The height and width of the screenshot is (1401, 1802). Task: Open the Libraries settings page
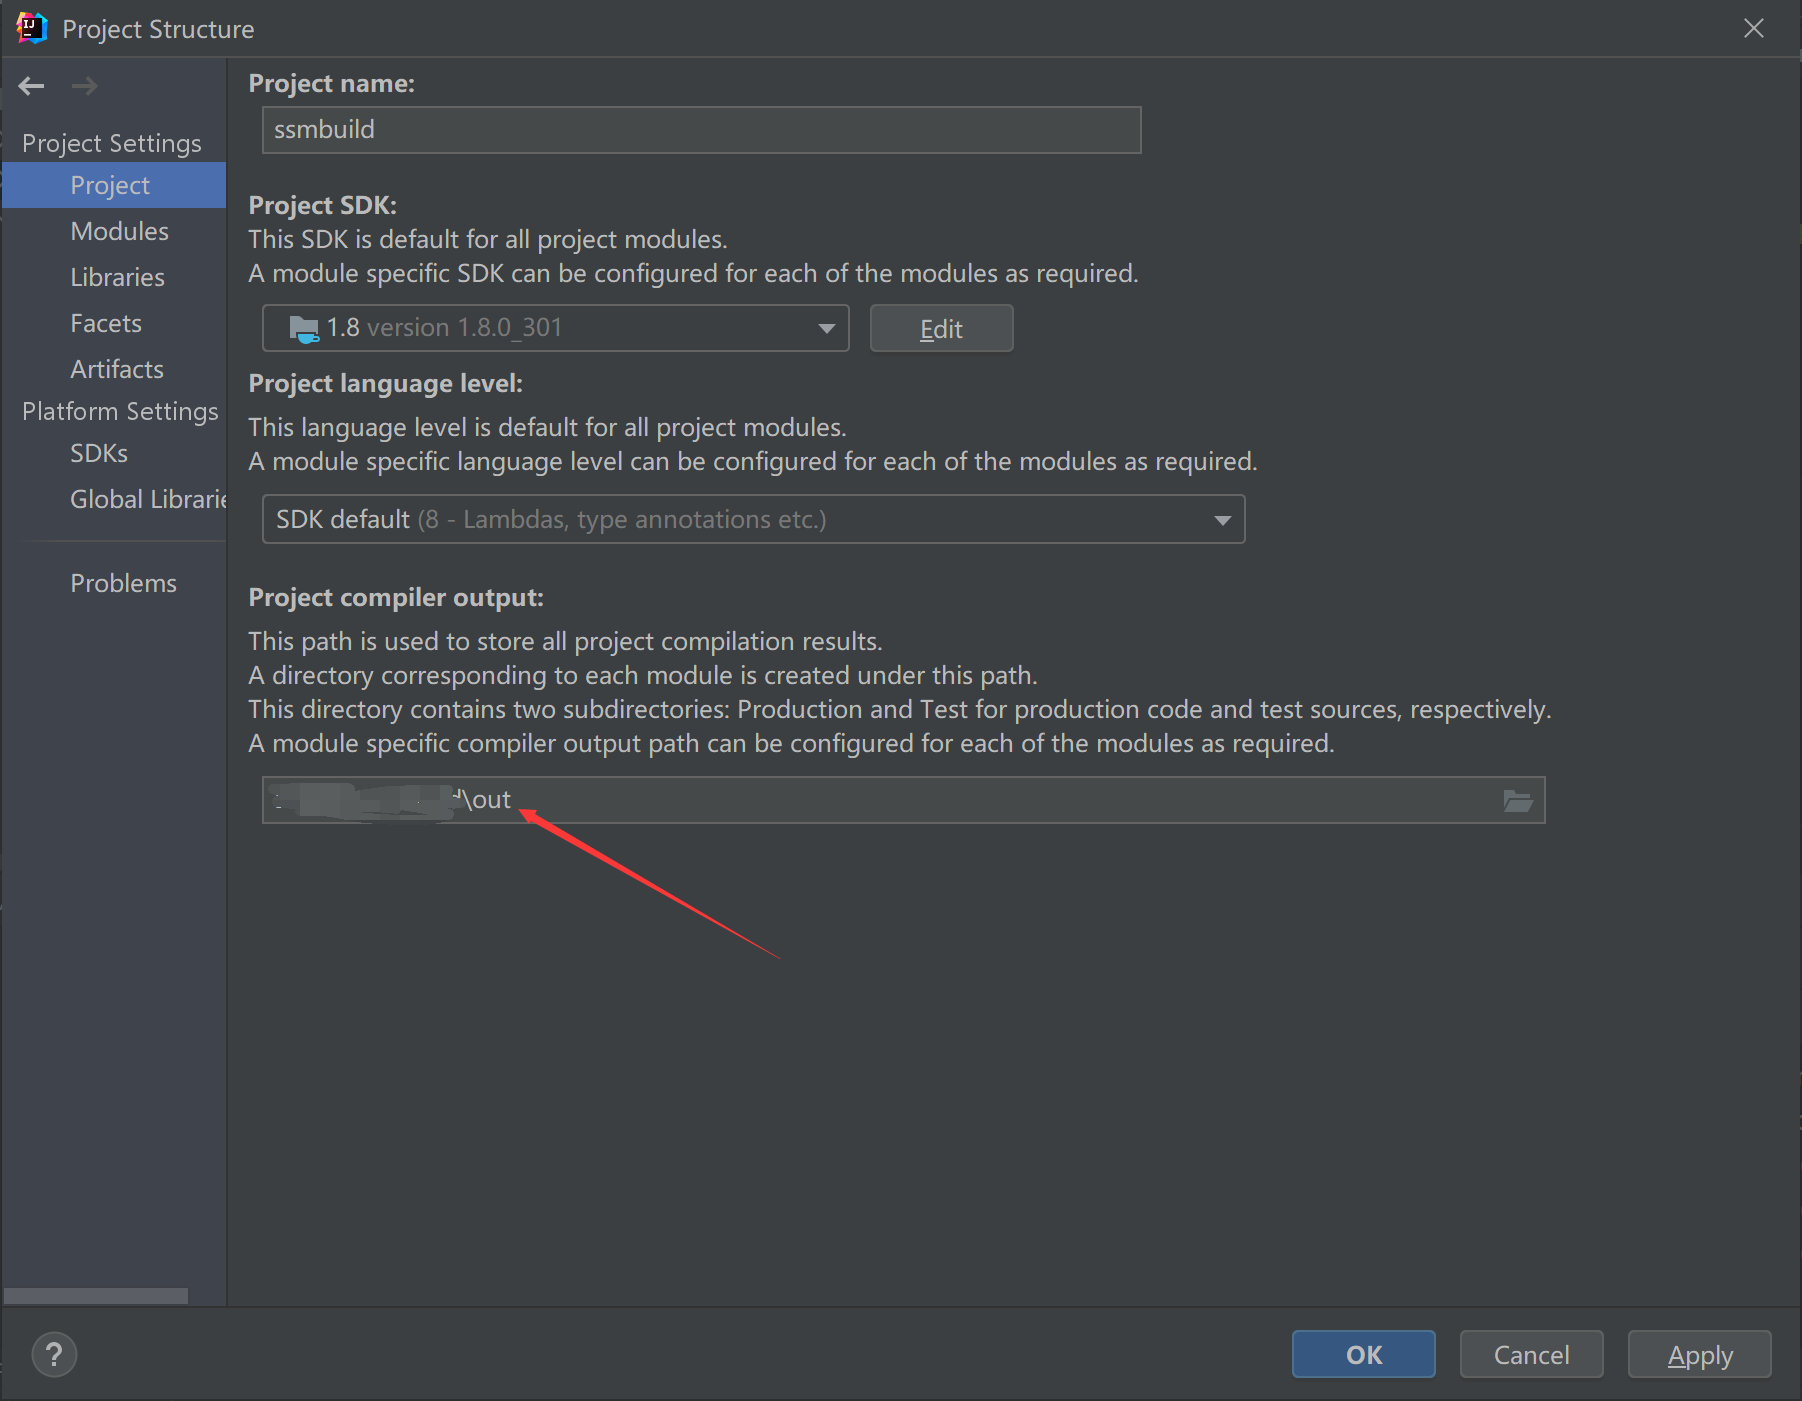(x=118, y=277)
